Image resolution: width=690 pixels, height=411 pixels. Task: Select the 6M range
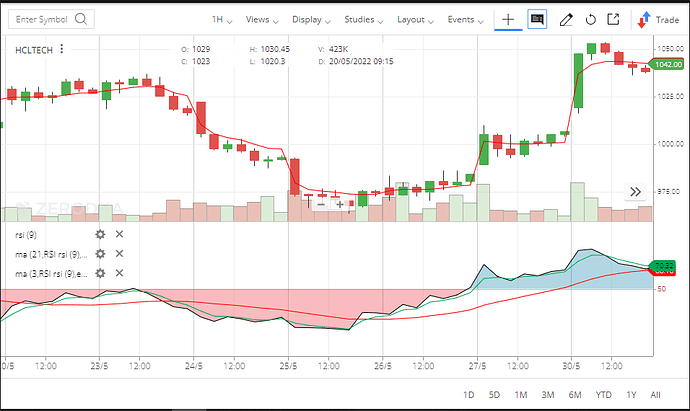click(575, 395)
